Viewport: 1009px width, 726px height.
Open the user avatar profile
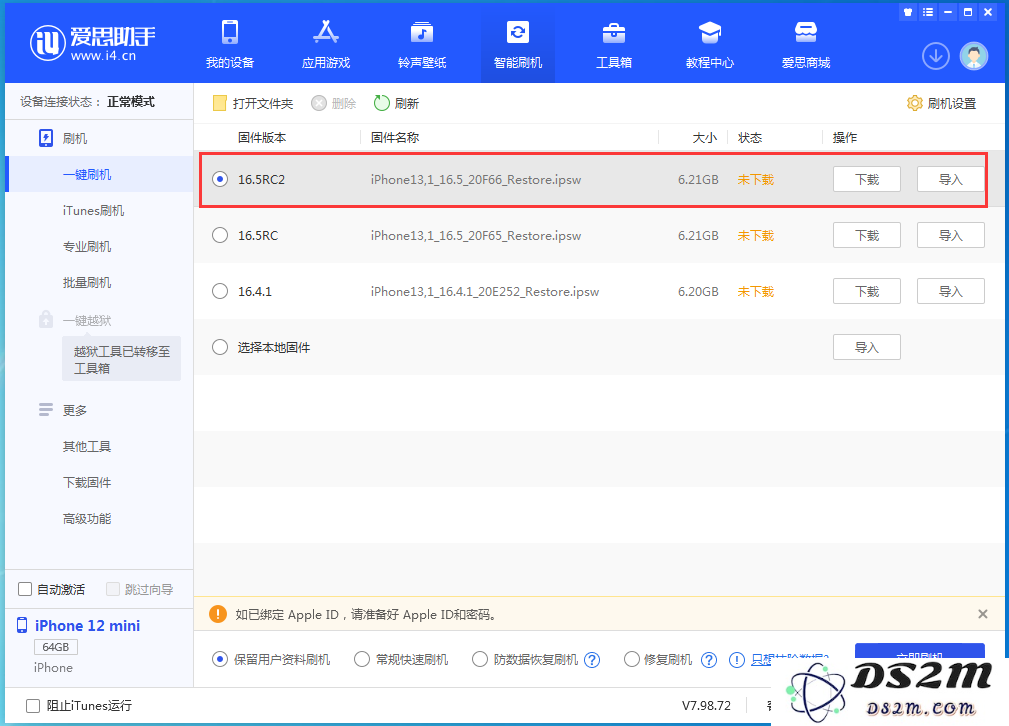(x=974, y=56)
